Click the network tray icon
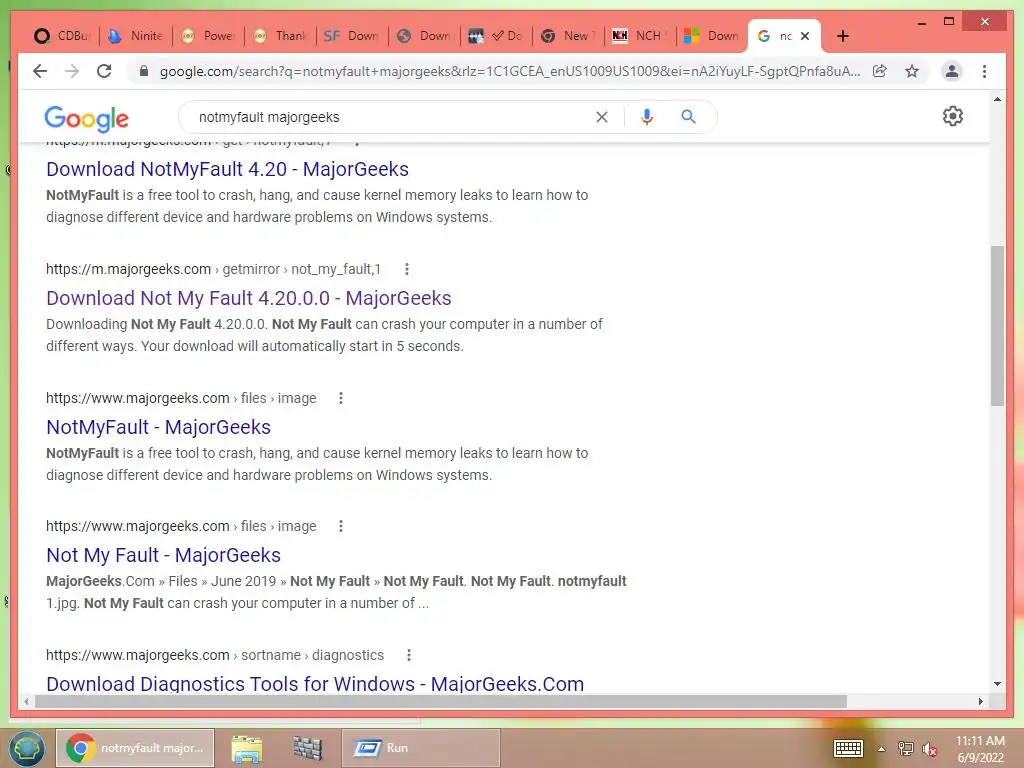This screenshot has width=1024, height=768. 906,749
